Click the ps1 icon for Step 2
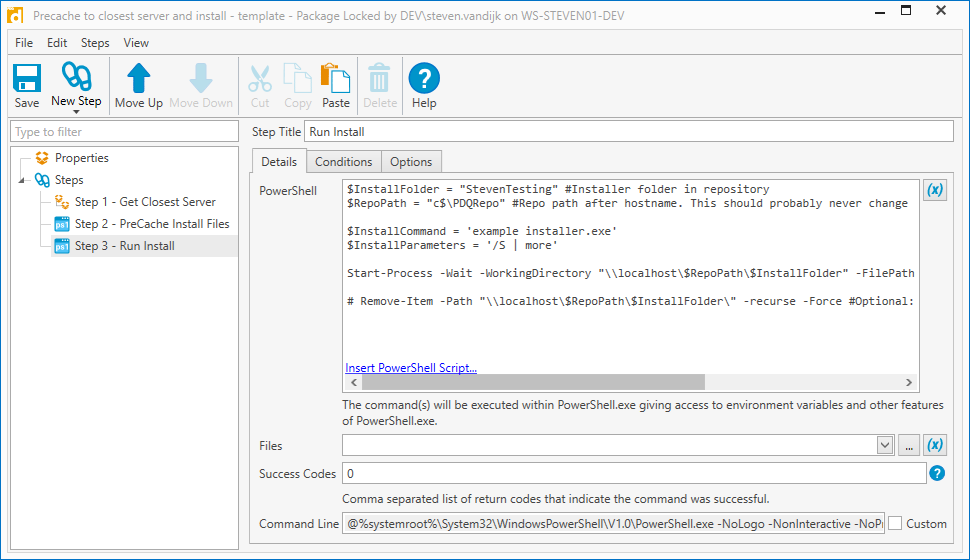Screen dimensions: 970x560 click(62, 224)
